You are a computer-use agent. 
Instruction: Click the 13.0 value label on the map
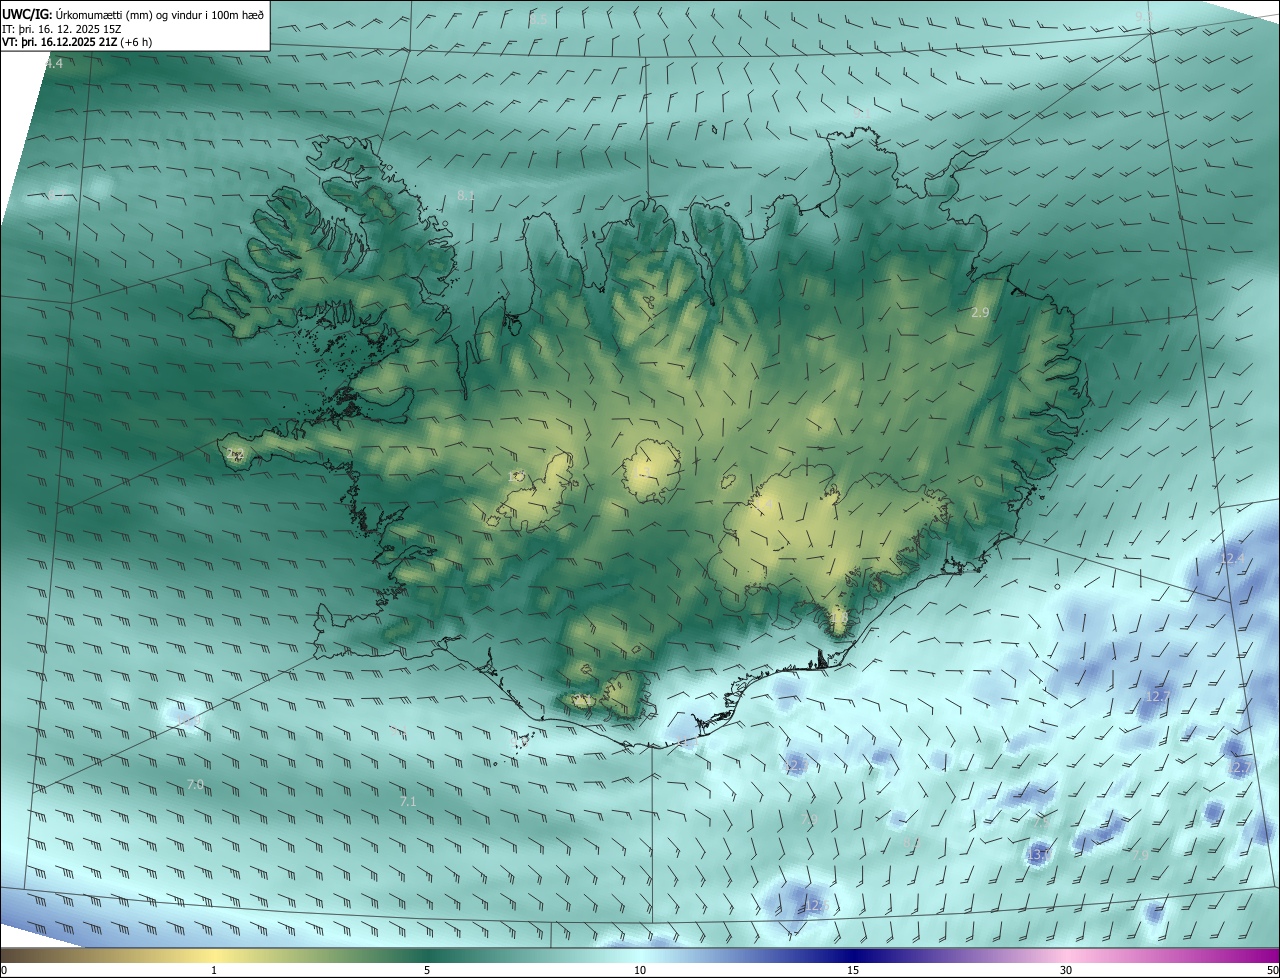(x=1038, y=854)
